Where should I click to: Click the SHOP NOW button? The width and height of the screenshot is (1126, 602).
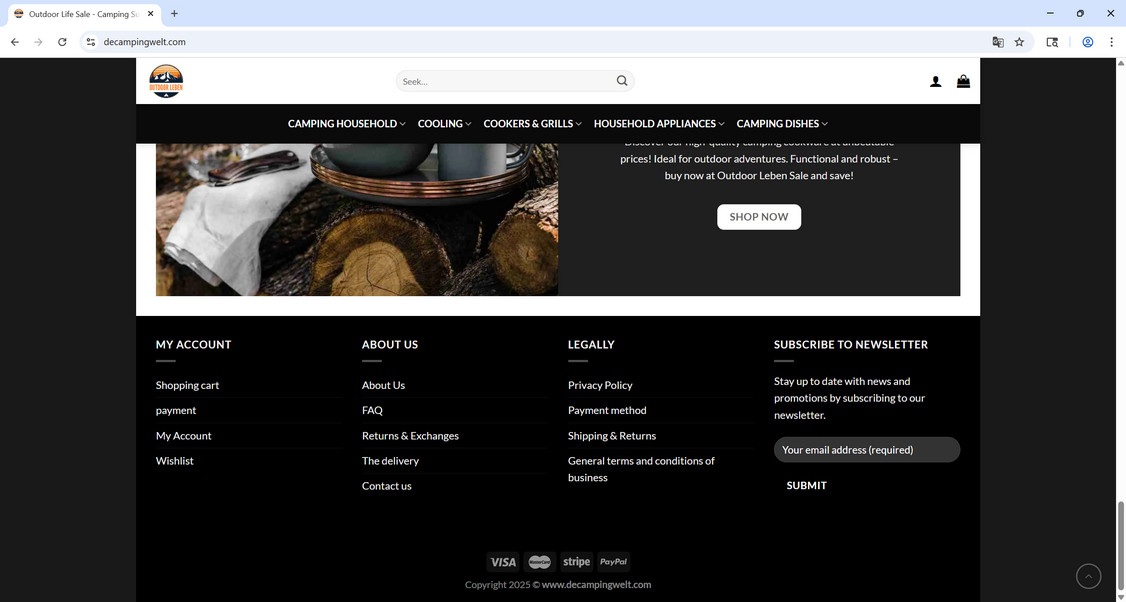tap(759, 216)
